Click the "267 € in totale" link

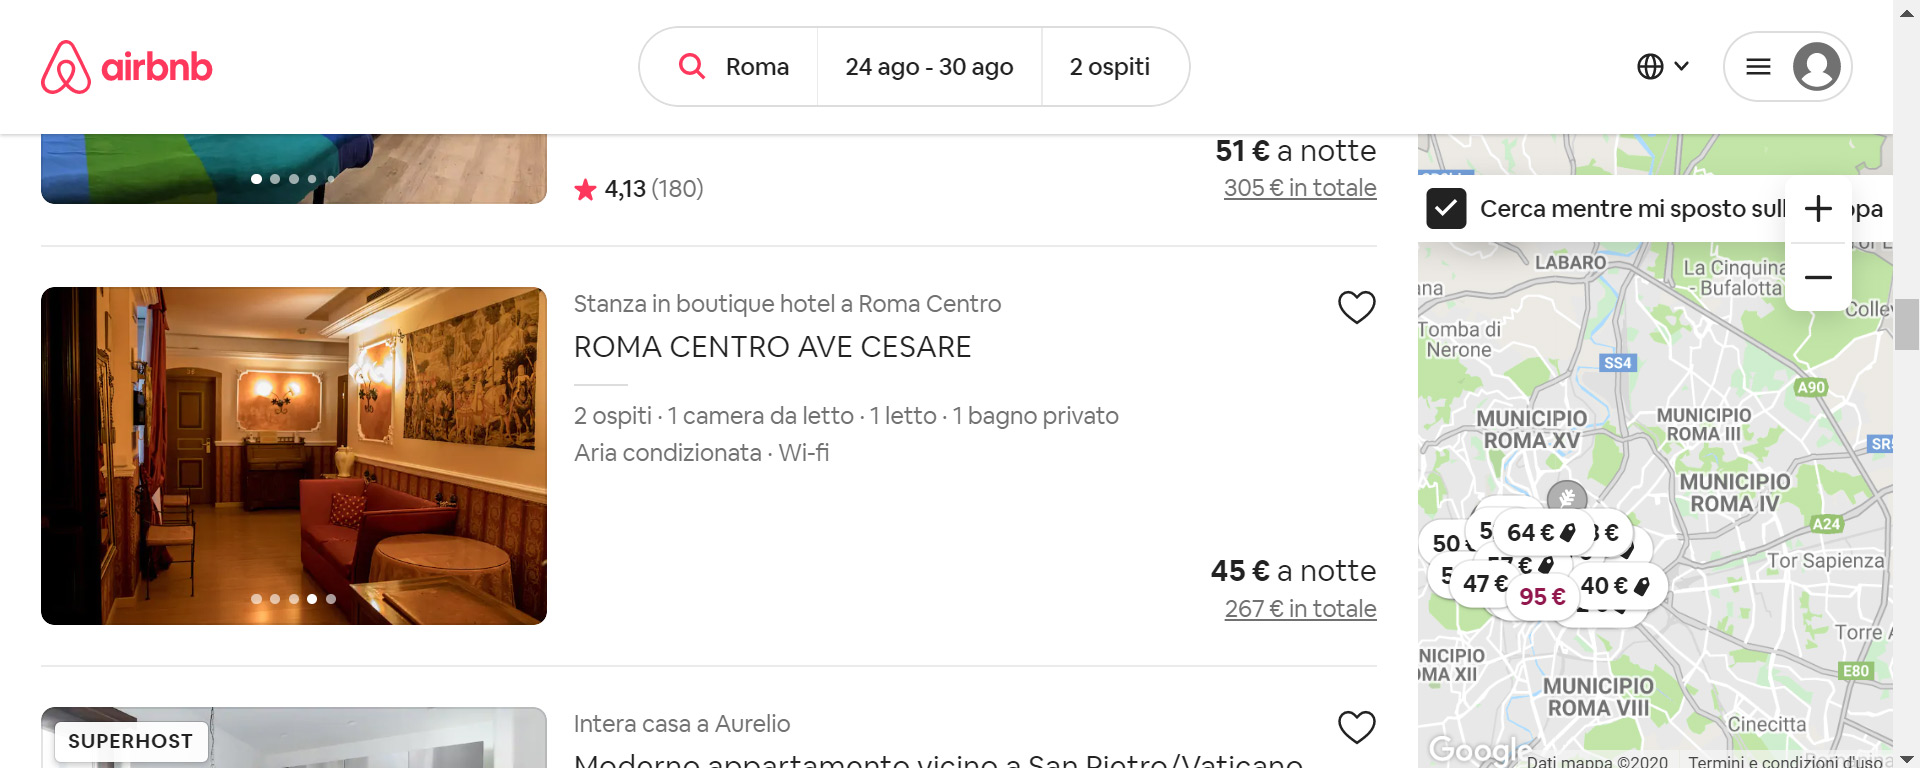1300,609
